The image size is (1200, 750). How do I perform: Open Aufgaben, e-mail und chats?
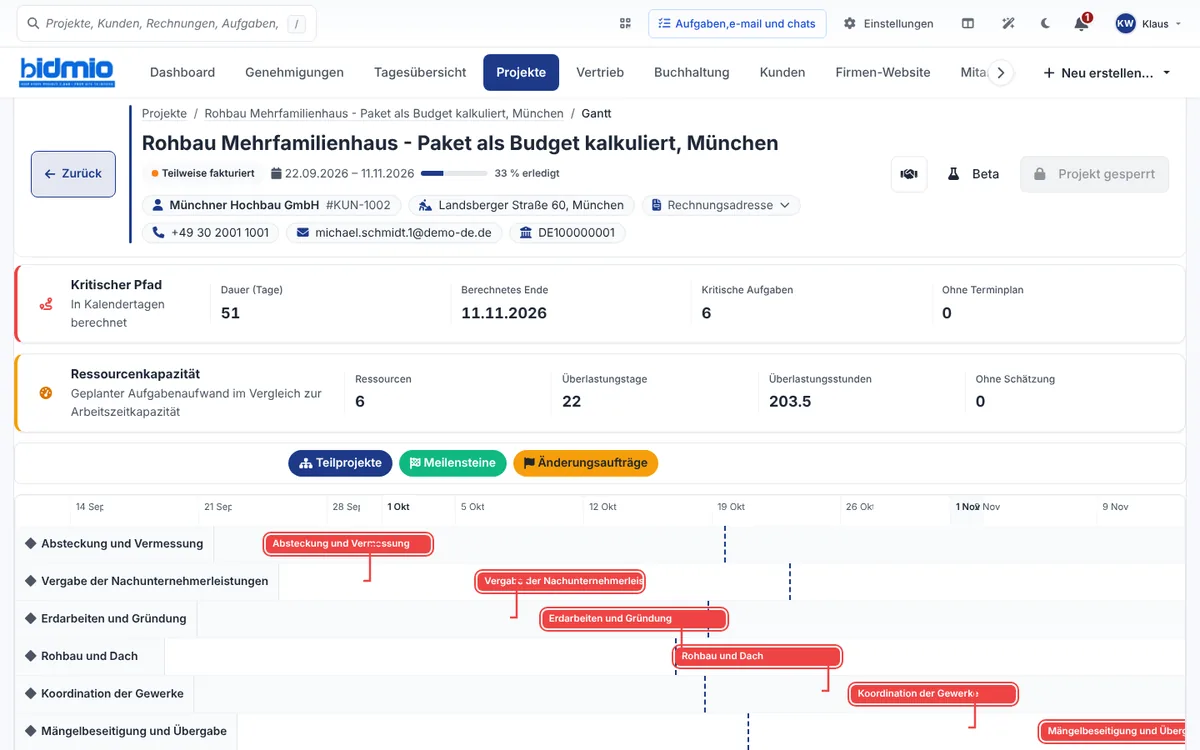(737, 23)
